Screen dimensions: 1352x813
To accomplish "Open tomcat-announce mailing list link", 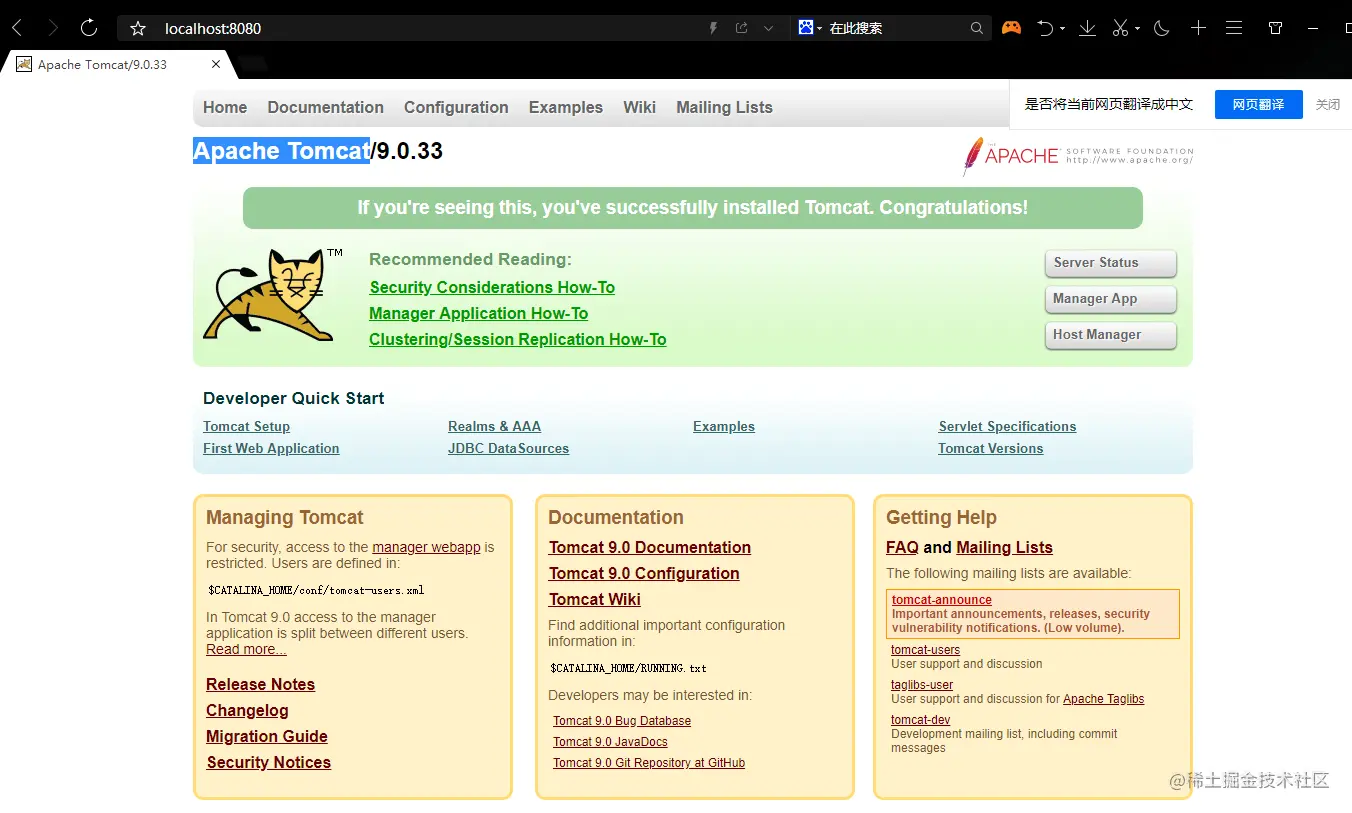I will 941,600.
